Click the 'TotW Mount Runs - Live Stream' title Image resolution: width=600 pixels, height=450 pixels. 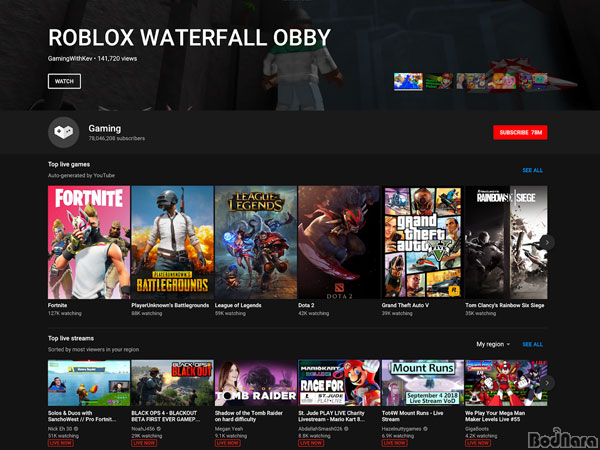(412, 416)
